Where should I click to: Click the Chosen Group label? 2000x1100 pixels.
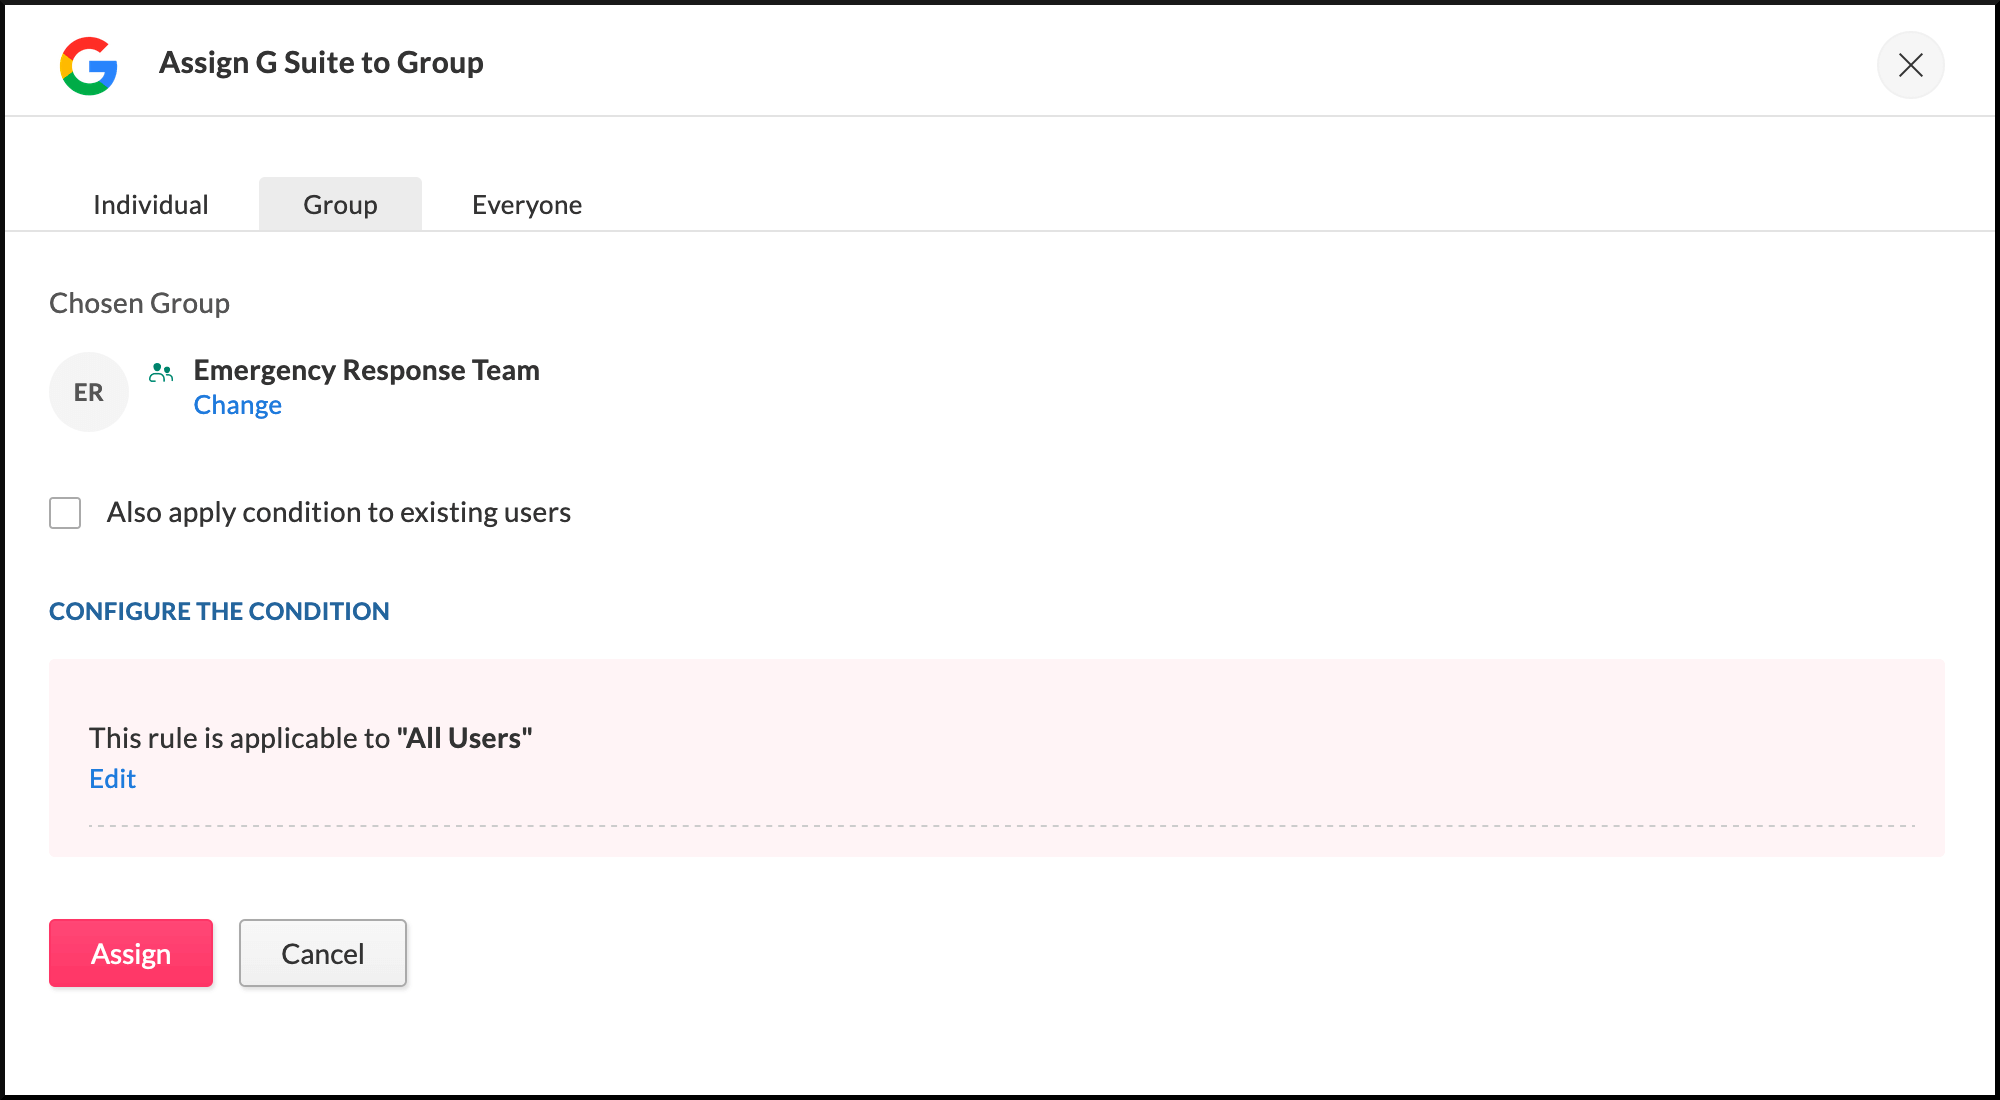point(139,303)
